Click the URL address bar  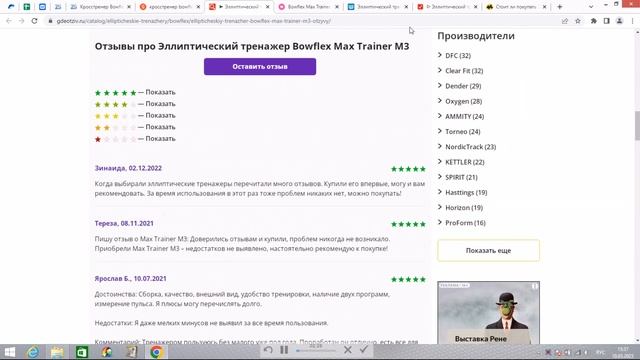click(302, 21)
